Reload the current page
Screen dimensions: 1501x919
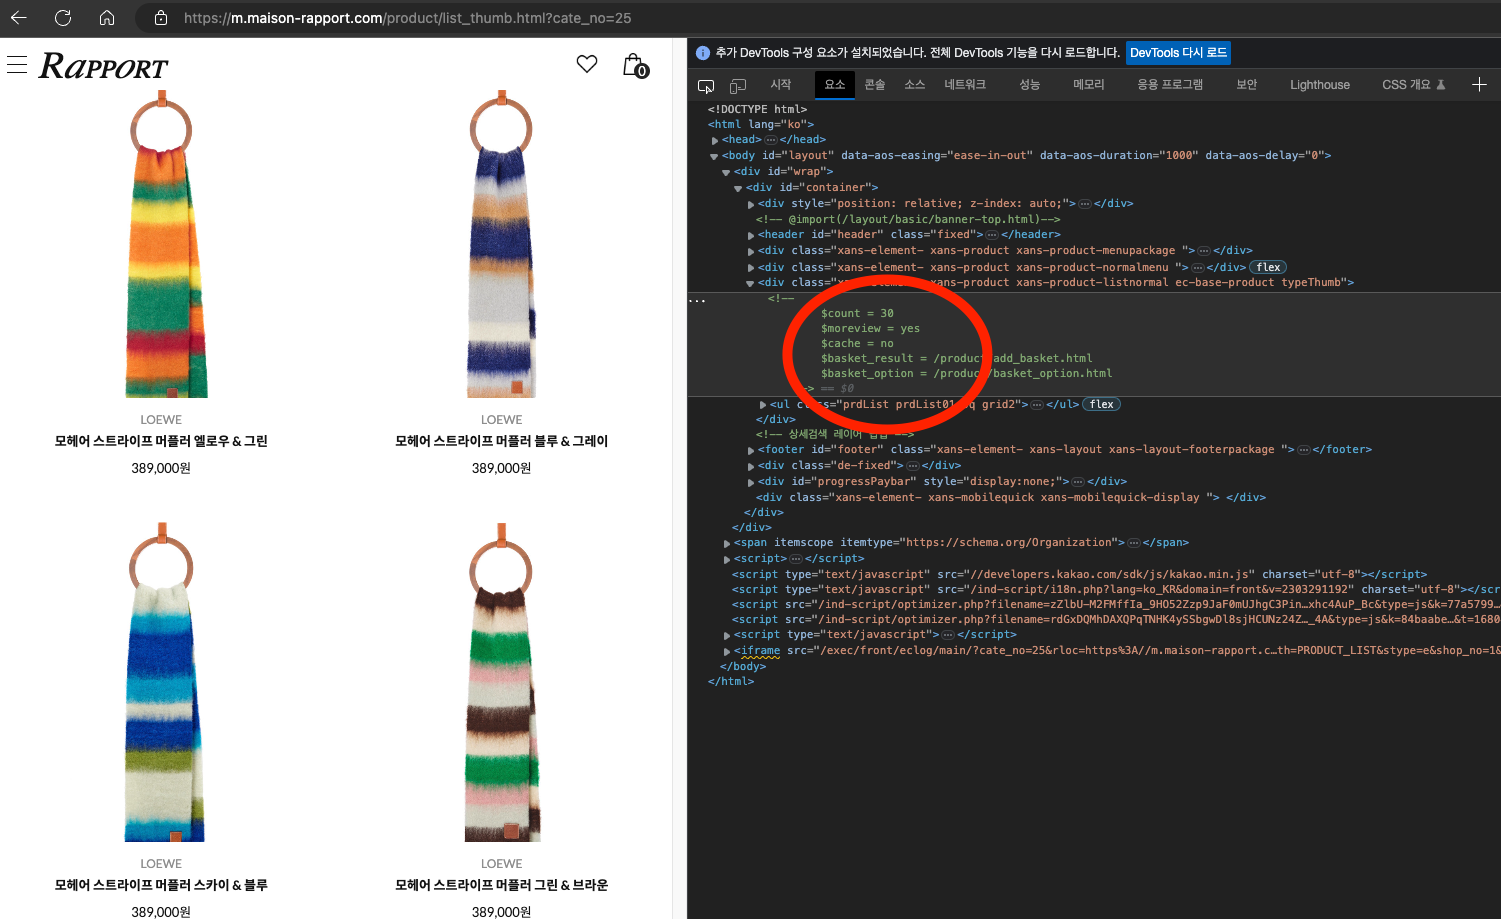[63, 18]
